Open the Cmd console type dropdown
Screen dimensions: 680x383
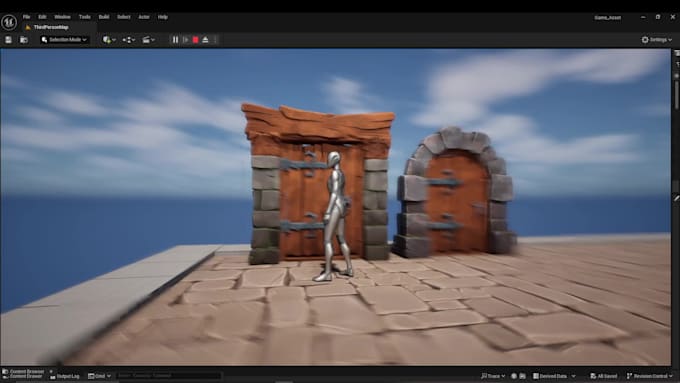click(99, 376)
